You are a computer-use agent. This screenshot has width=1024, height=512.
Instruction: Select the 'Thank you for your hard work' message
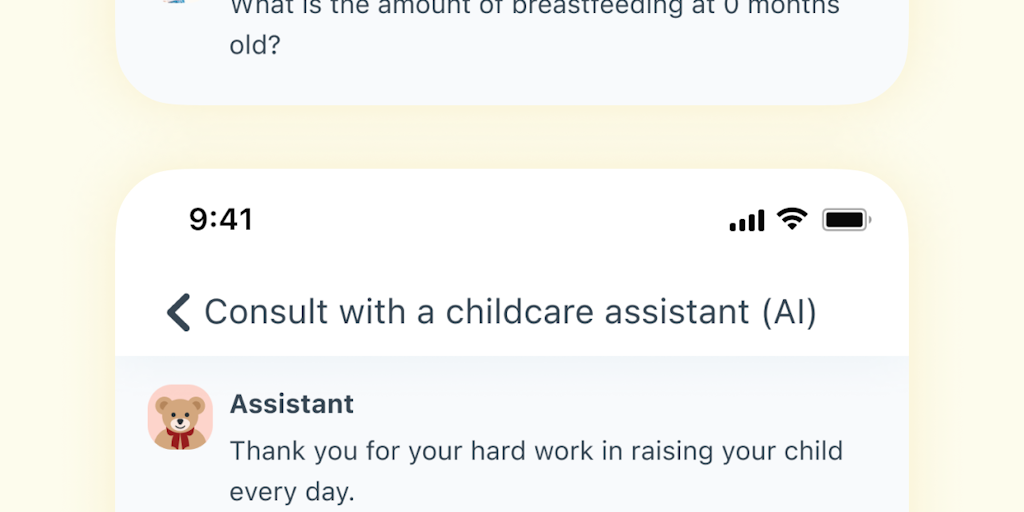[536, 450]
